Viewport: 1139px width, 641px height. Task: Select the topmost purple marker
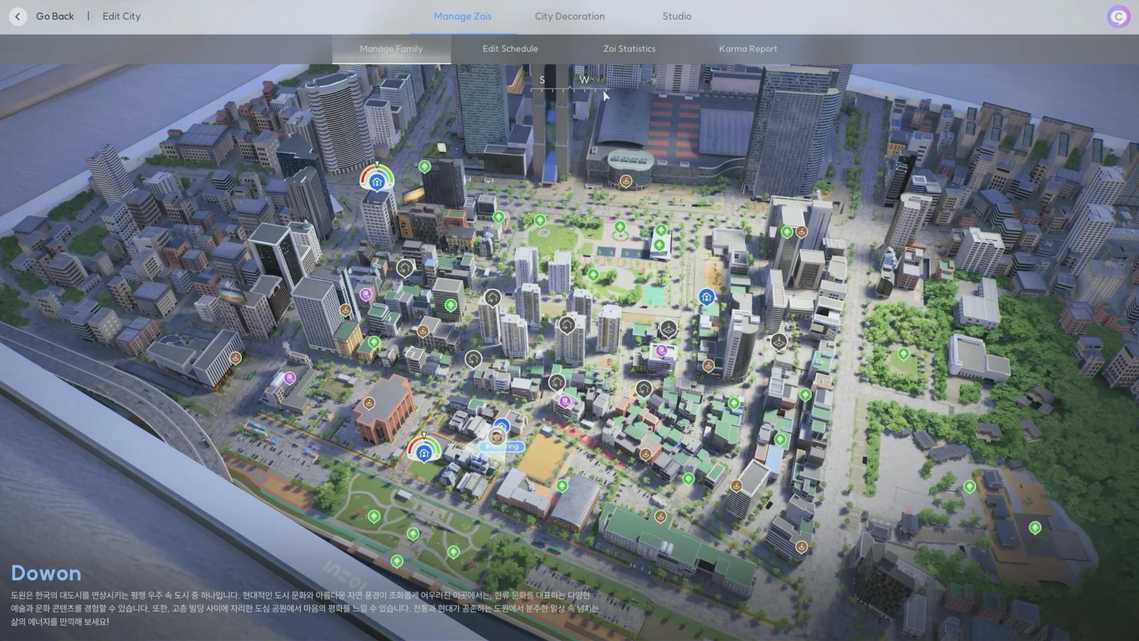click(366, 295)
